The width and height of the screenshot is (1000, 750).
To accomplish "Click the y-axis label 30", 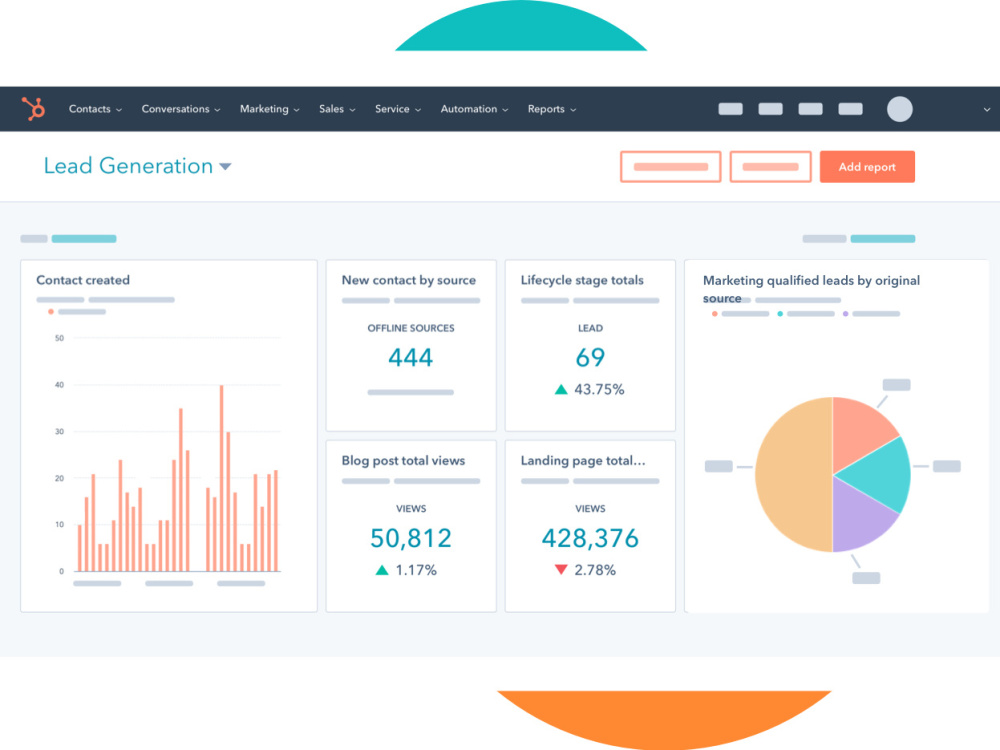I will click(x=59, y=432).
